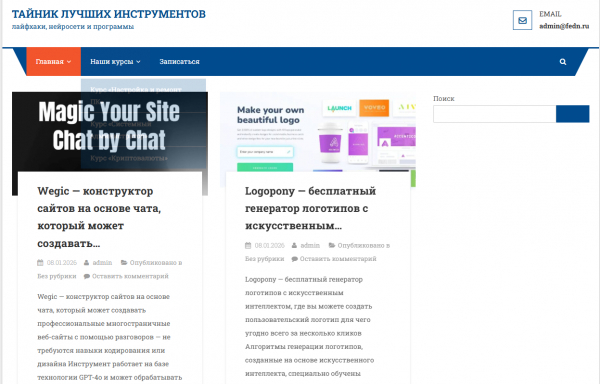Click calendar icon beside Logopony post date

tap(248, 246)
